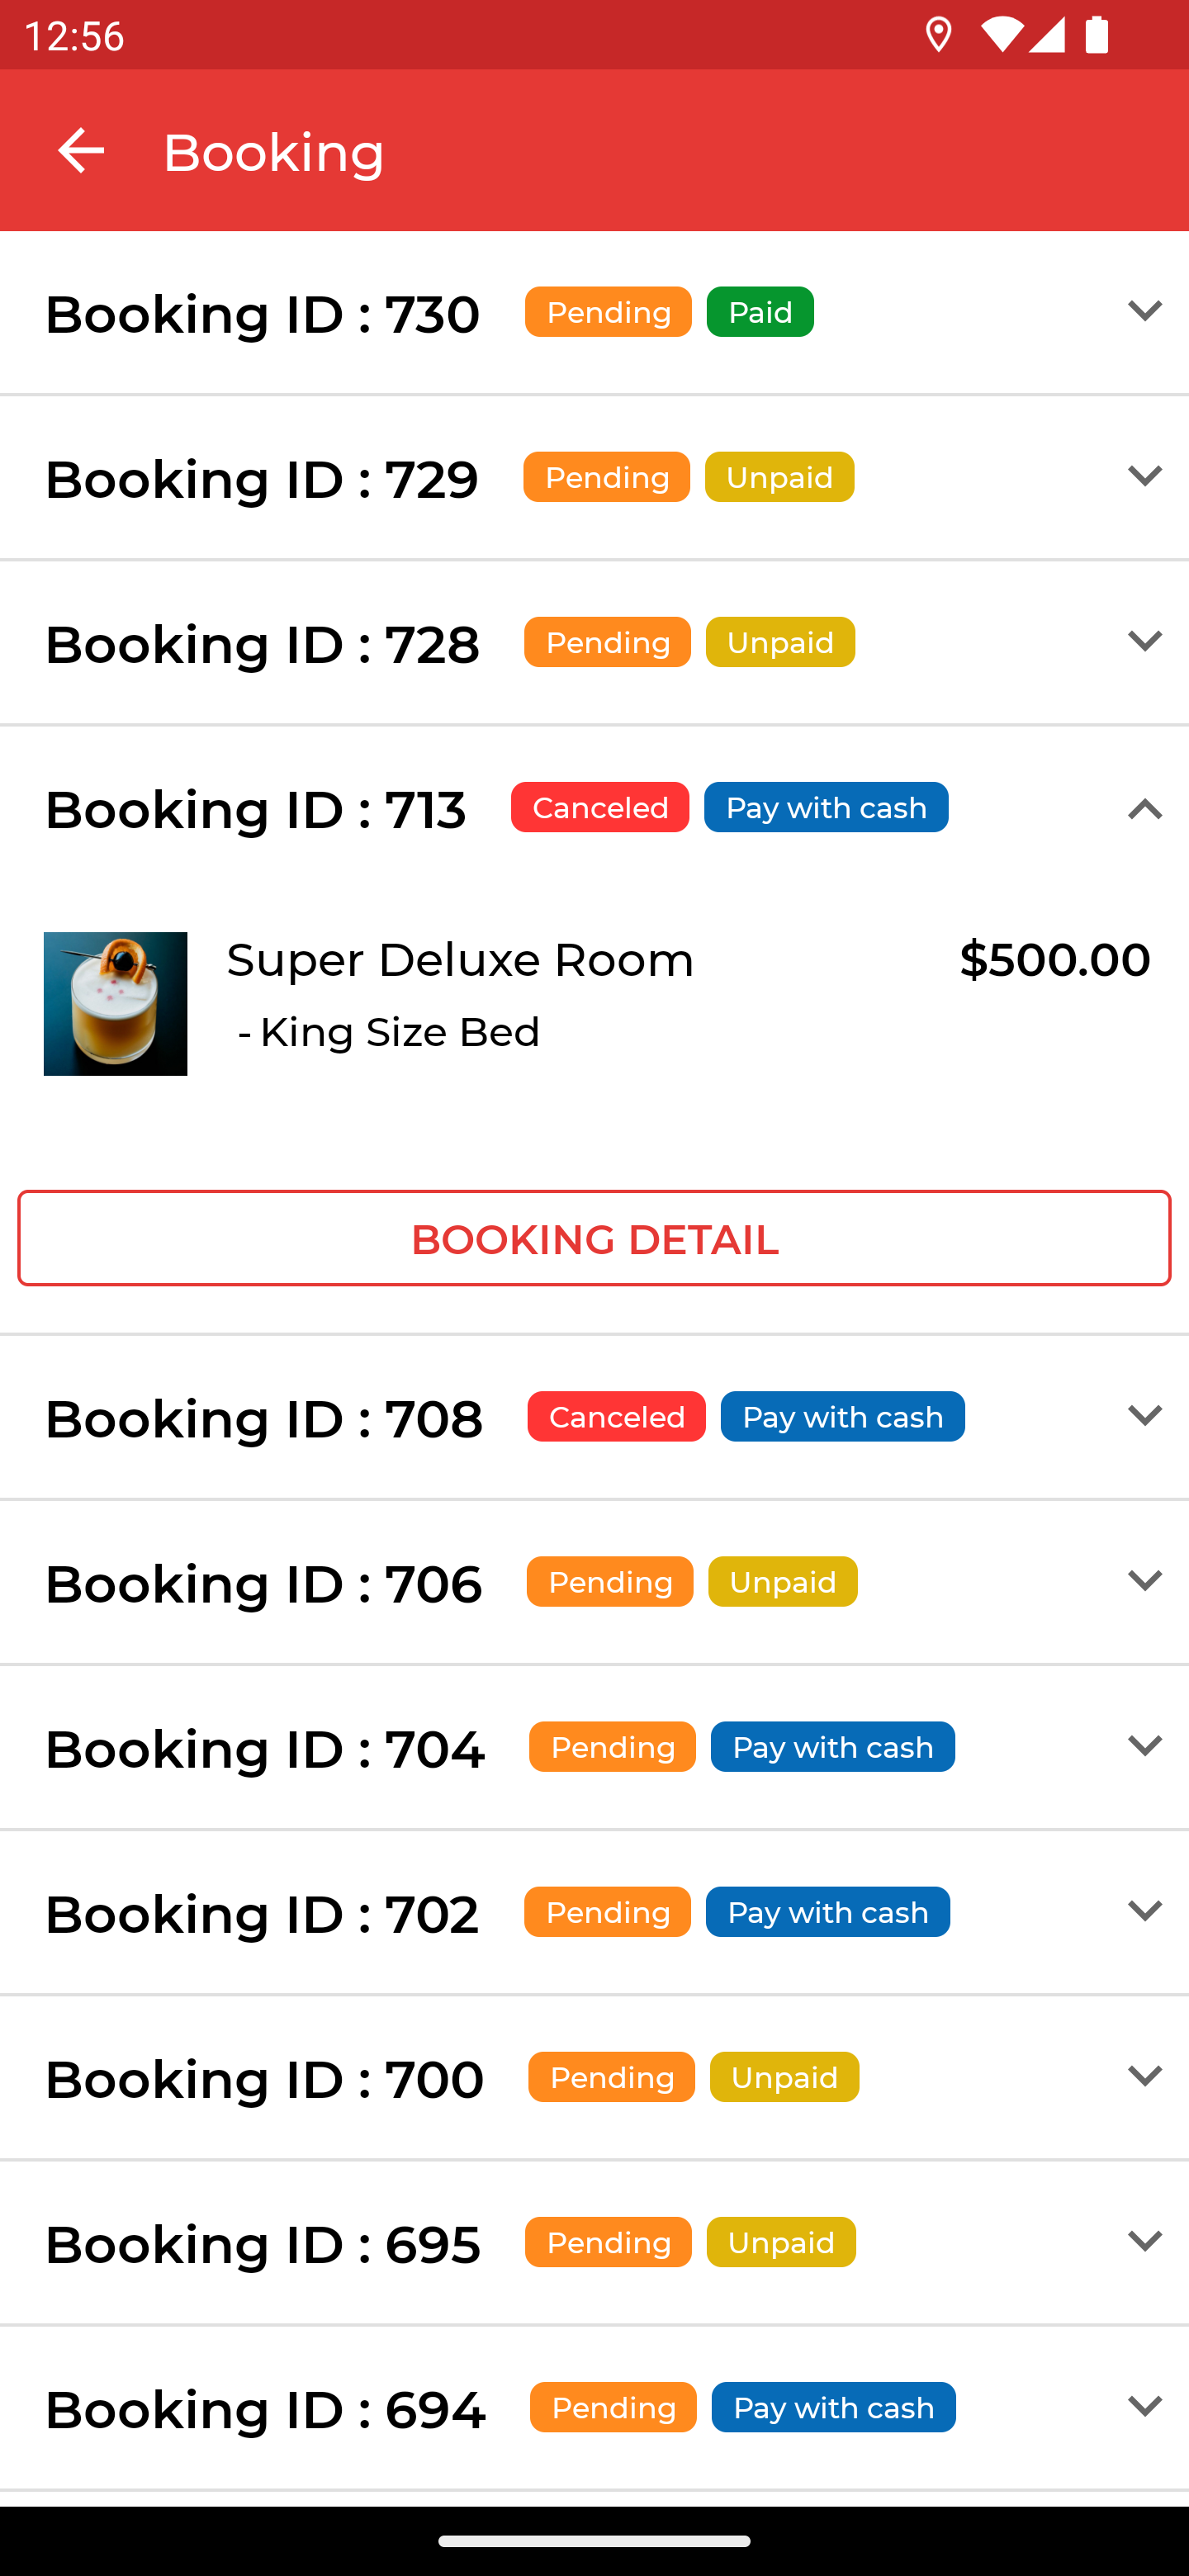The width and height of the screenshot is (1189, 2576).
Task: Expand Booking ID 730 chevron
Action: click(x=1144, y=311)
